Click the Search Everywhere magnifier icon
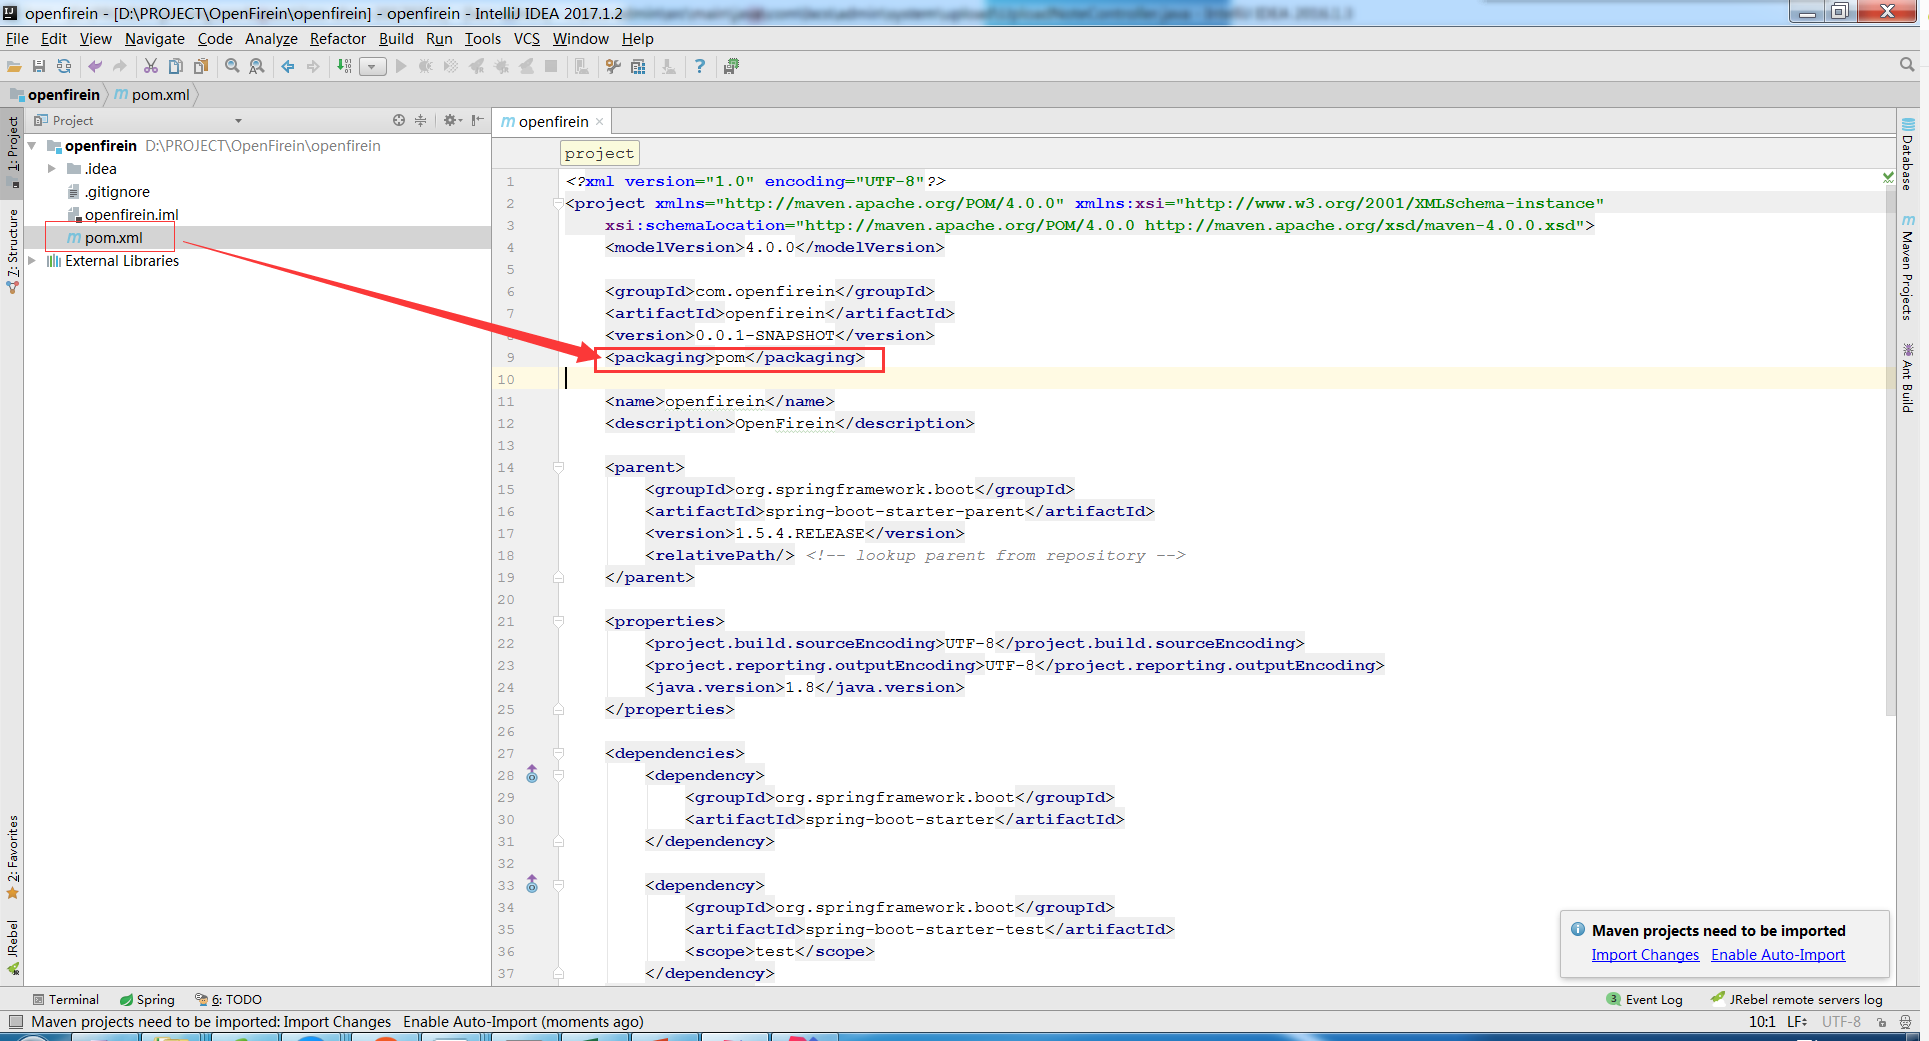Screen dimensions: 1929x1041 1907,65
